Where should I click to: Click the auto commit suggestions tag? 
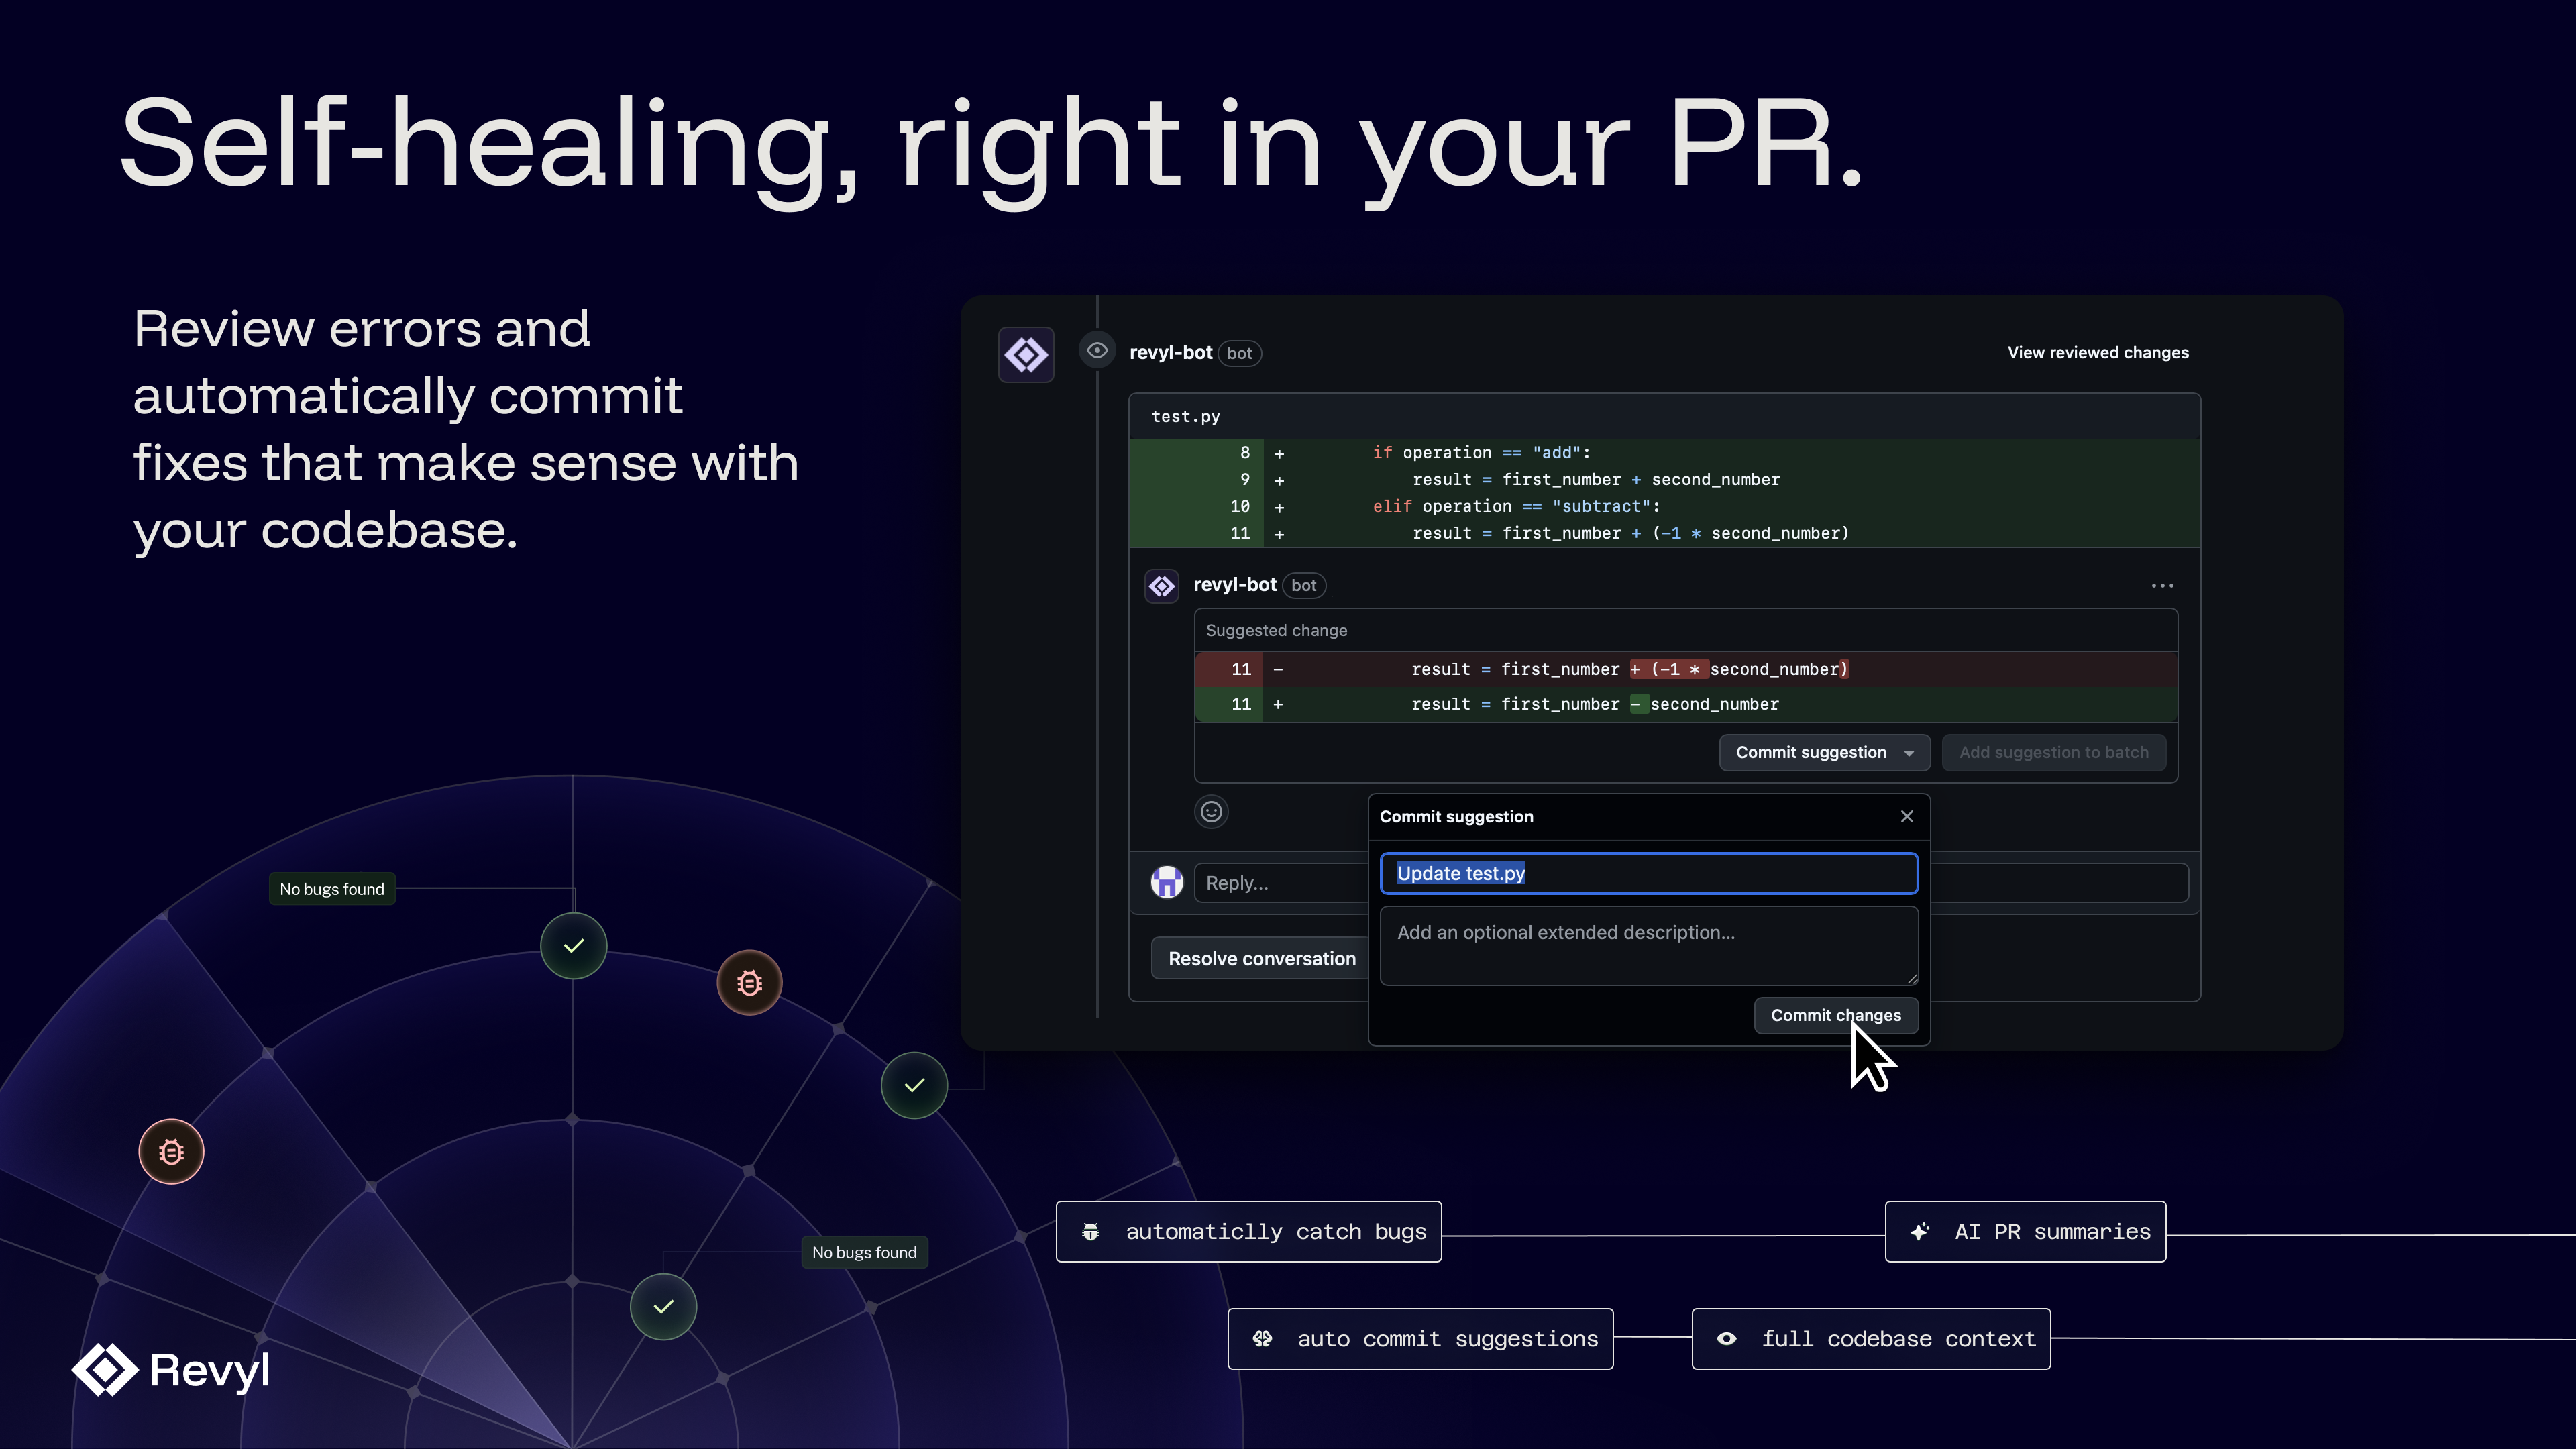tap(1420, 1338)
